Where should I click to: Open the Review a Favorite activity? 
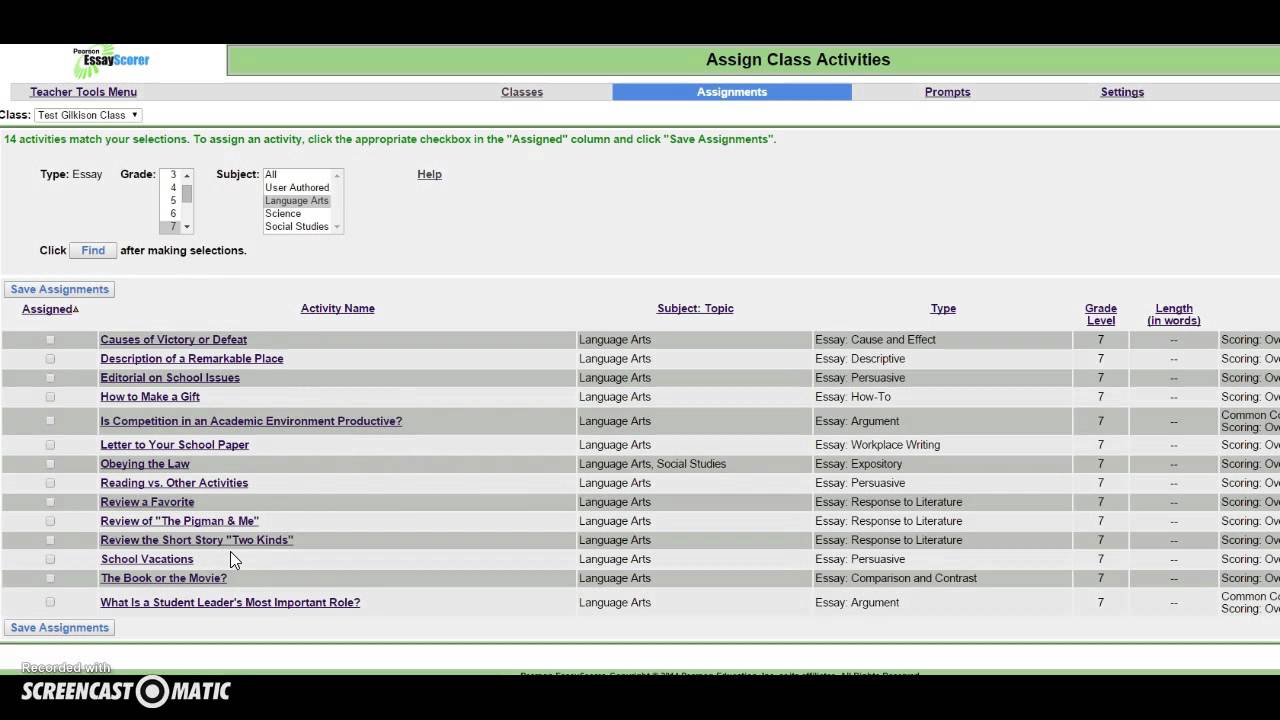[147, 502]
